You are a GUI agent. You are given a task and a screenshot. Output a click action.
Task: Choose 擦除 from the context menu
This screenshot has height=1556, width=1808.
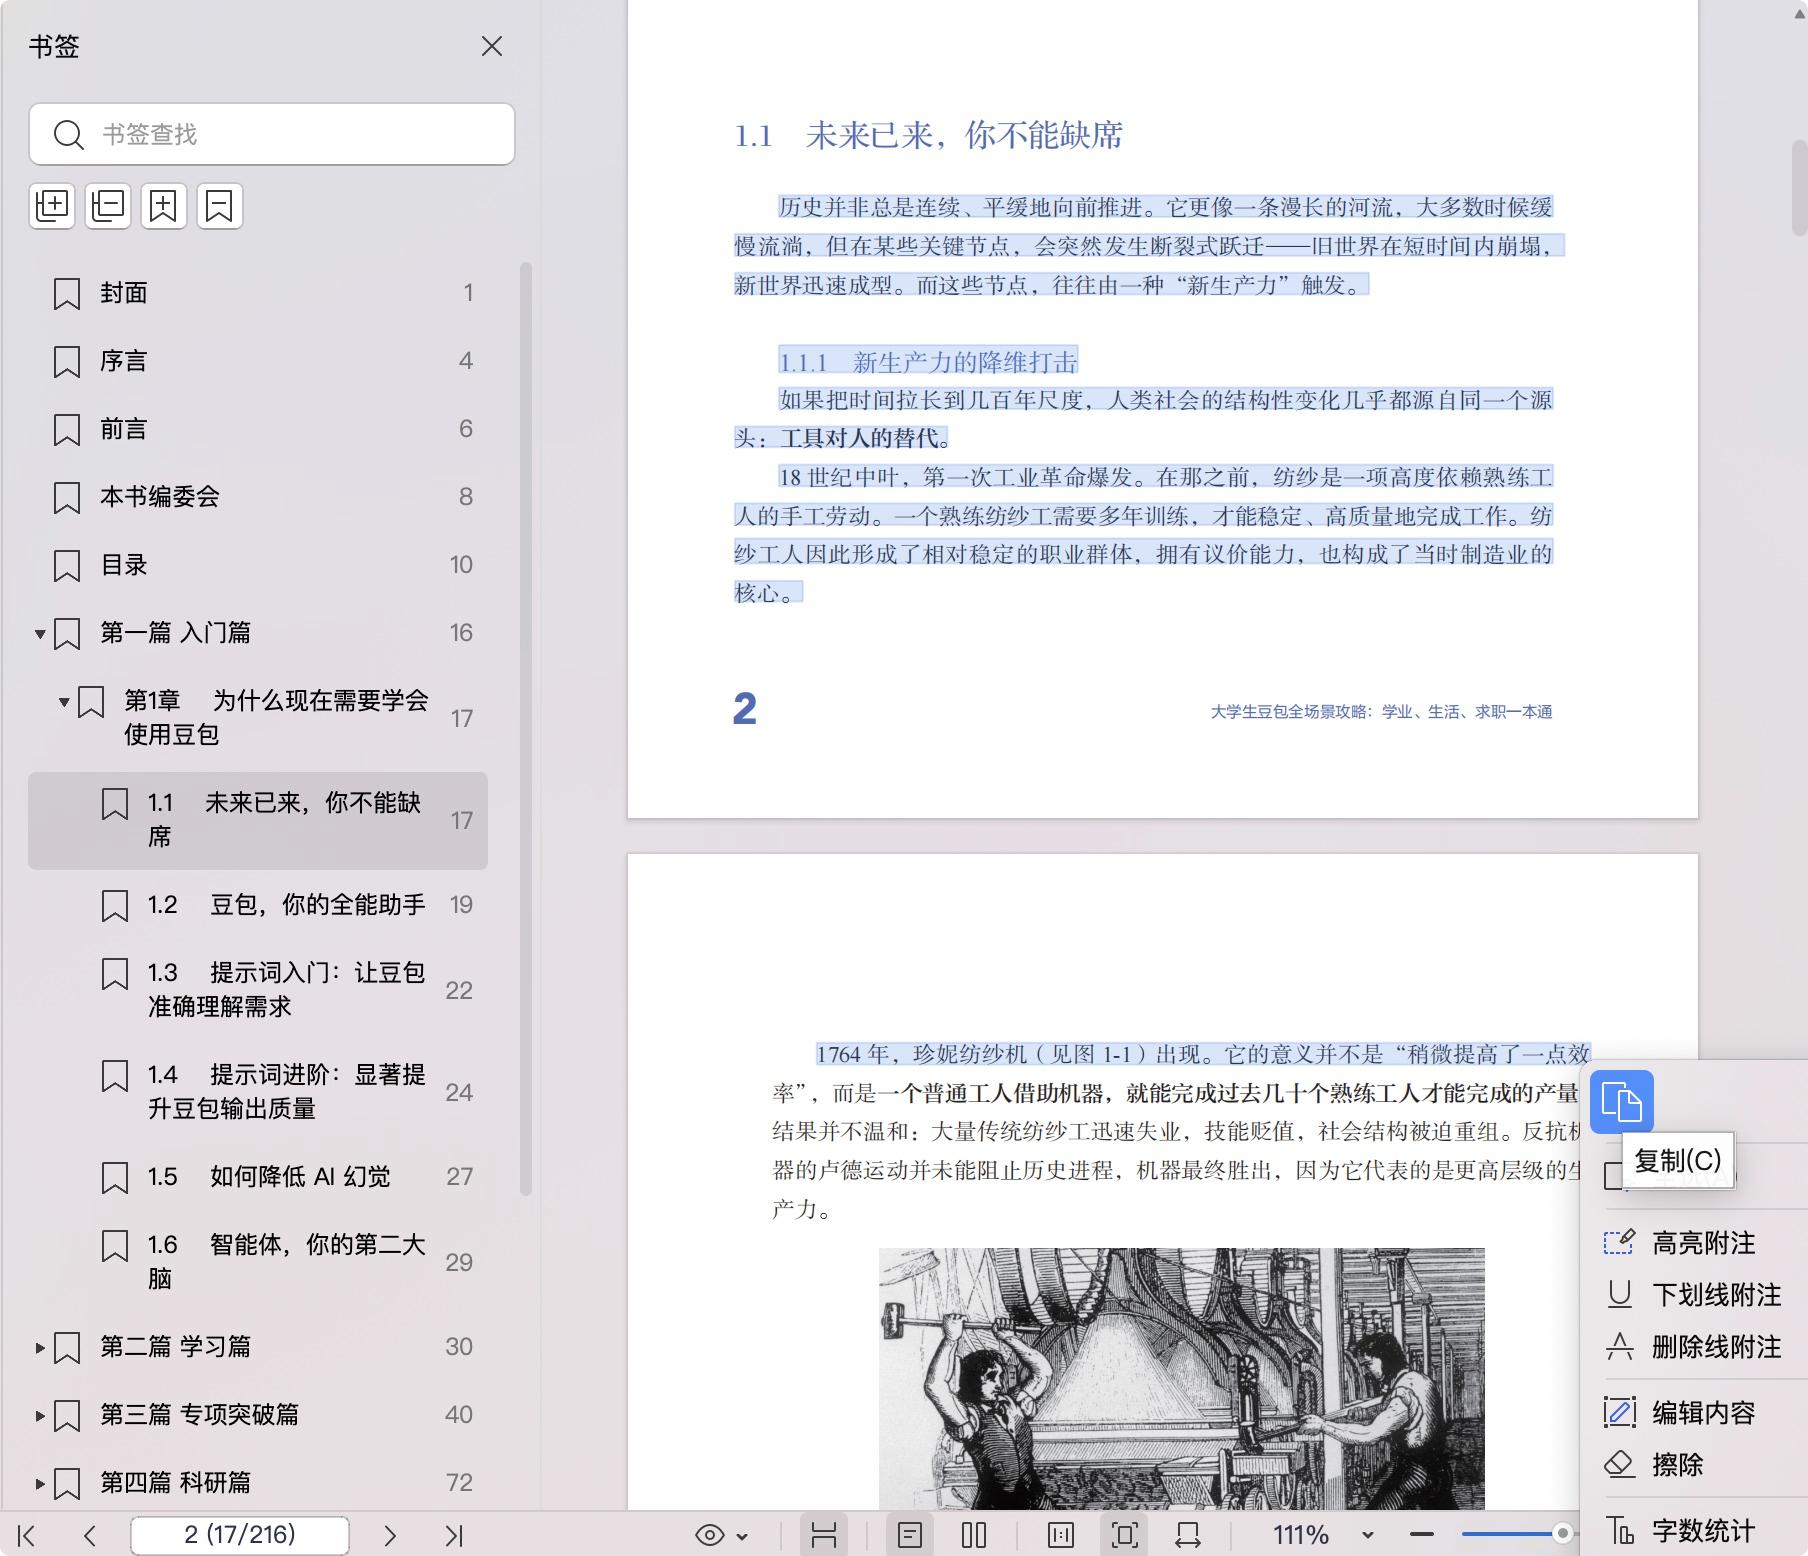tap(1694, 1465)
